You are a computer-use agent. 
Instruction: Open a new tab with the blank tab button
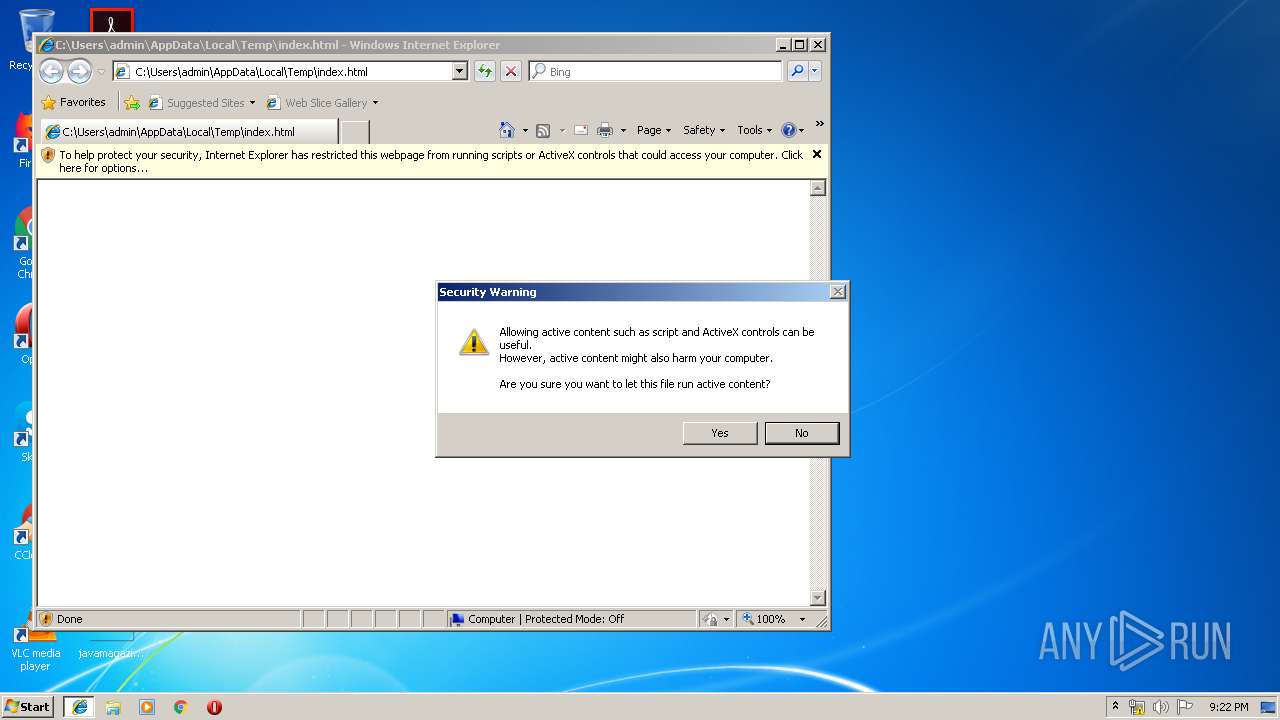coord(355,132)
